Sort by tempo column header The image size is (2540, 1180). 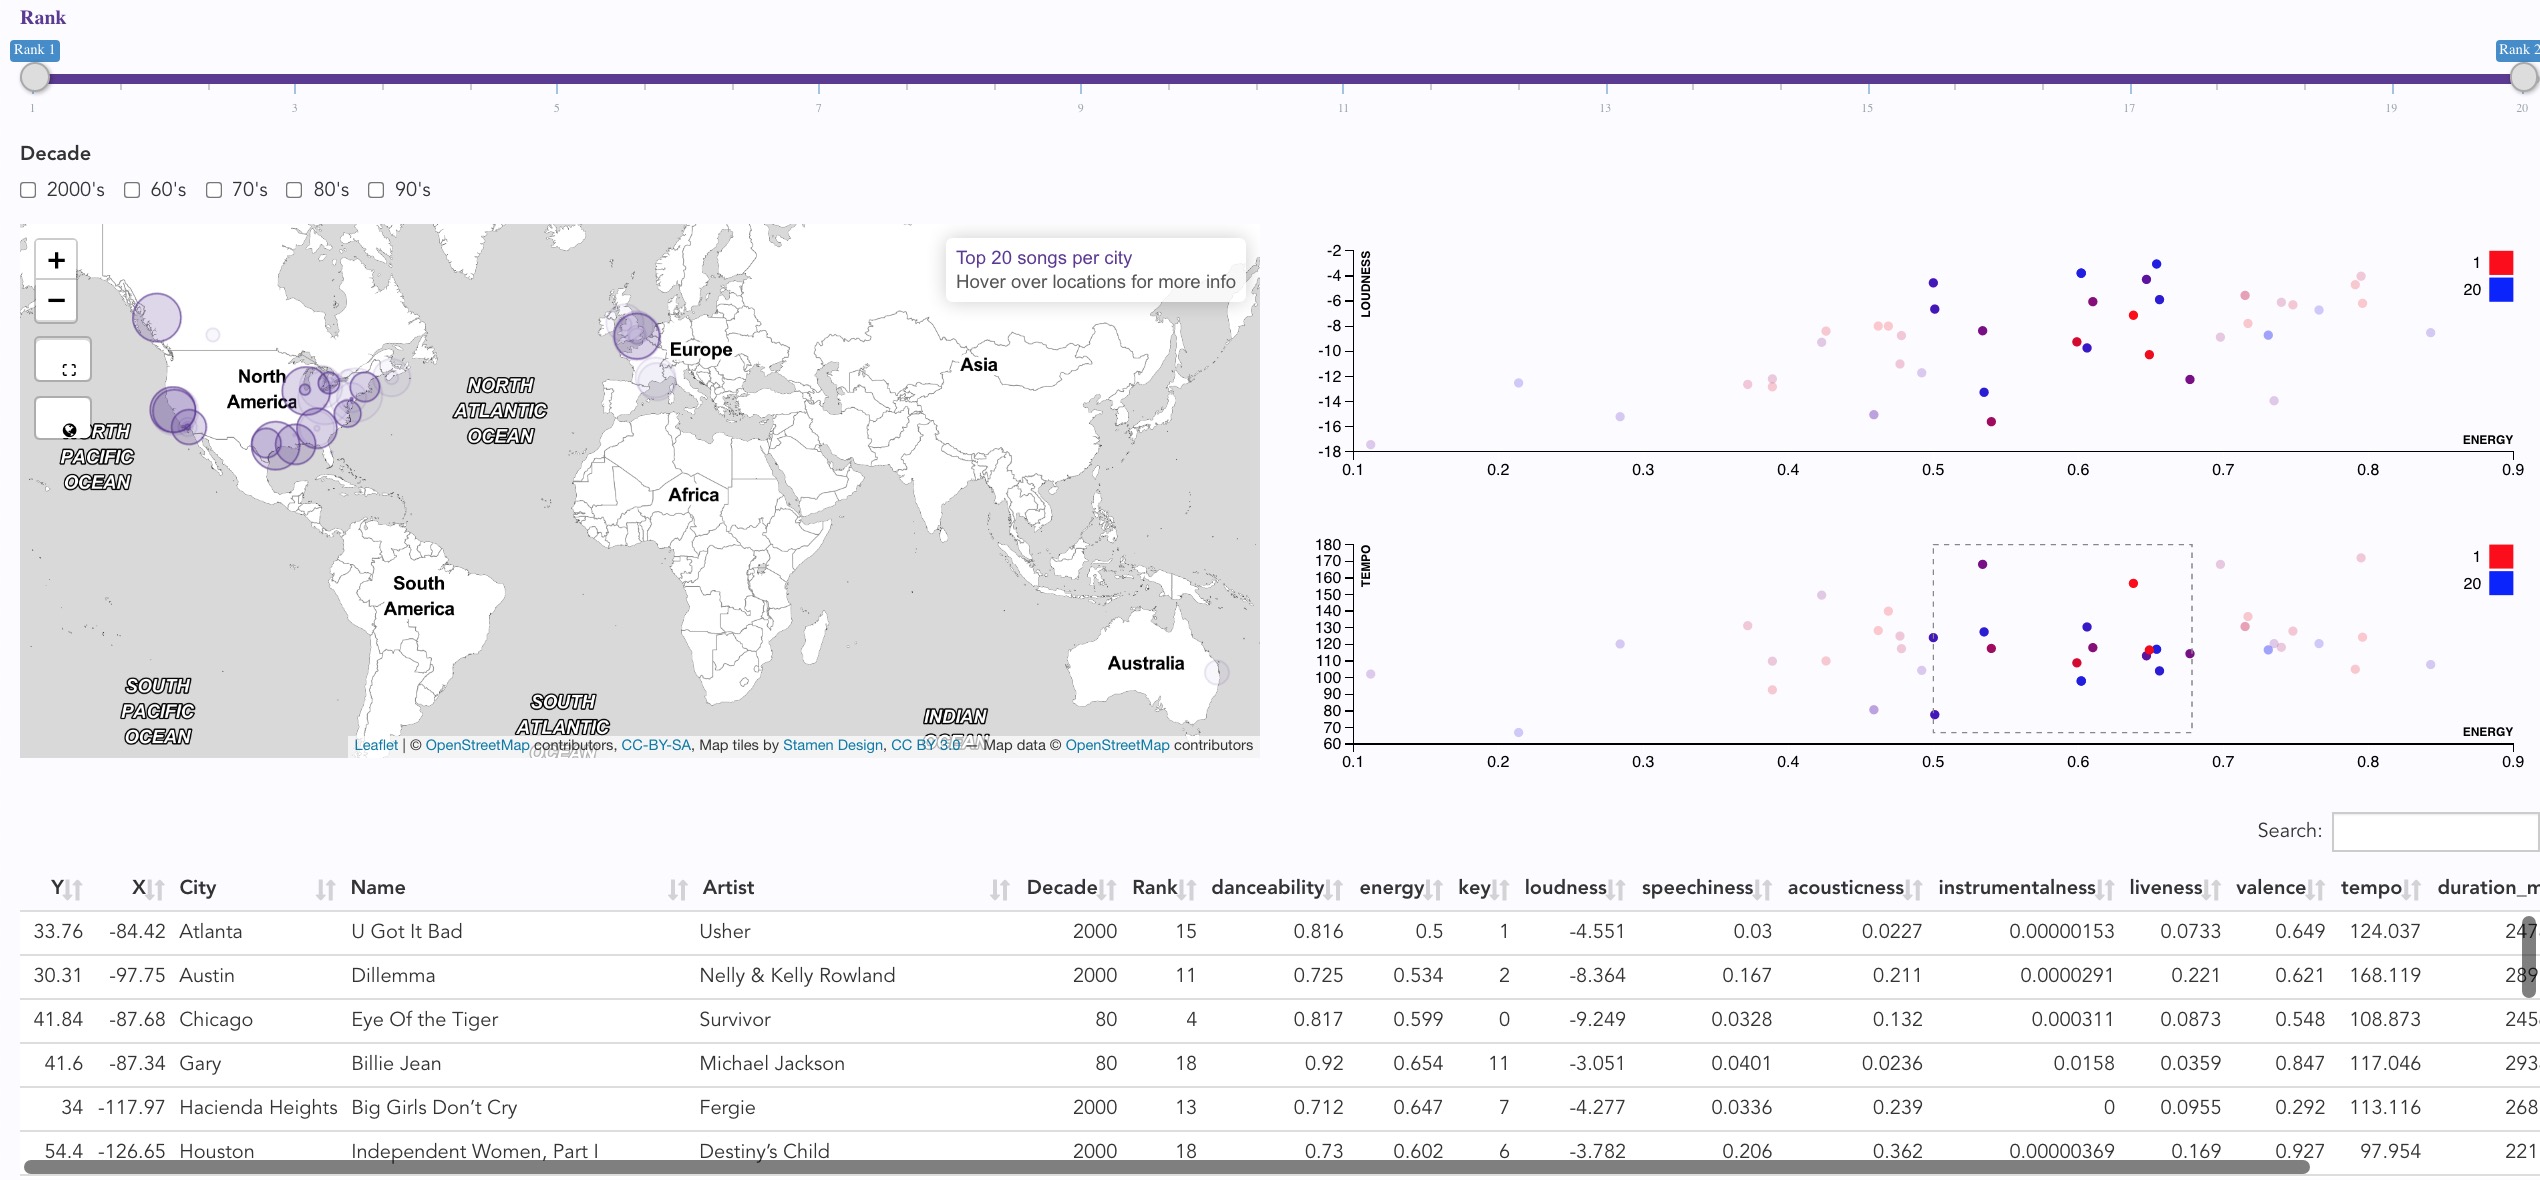pyautogui.click(x=2371, y=888)
